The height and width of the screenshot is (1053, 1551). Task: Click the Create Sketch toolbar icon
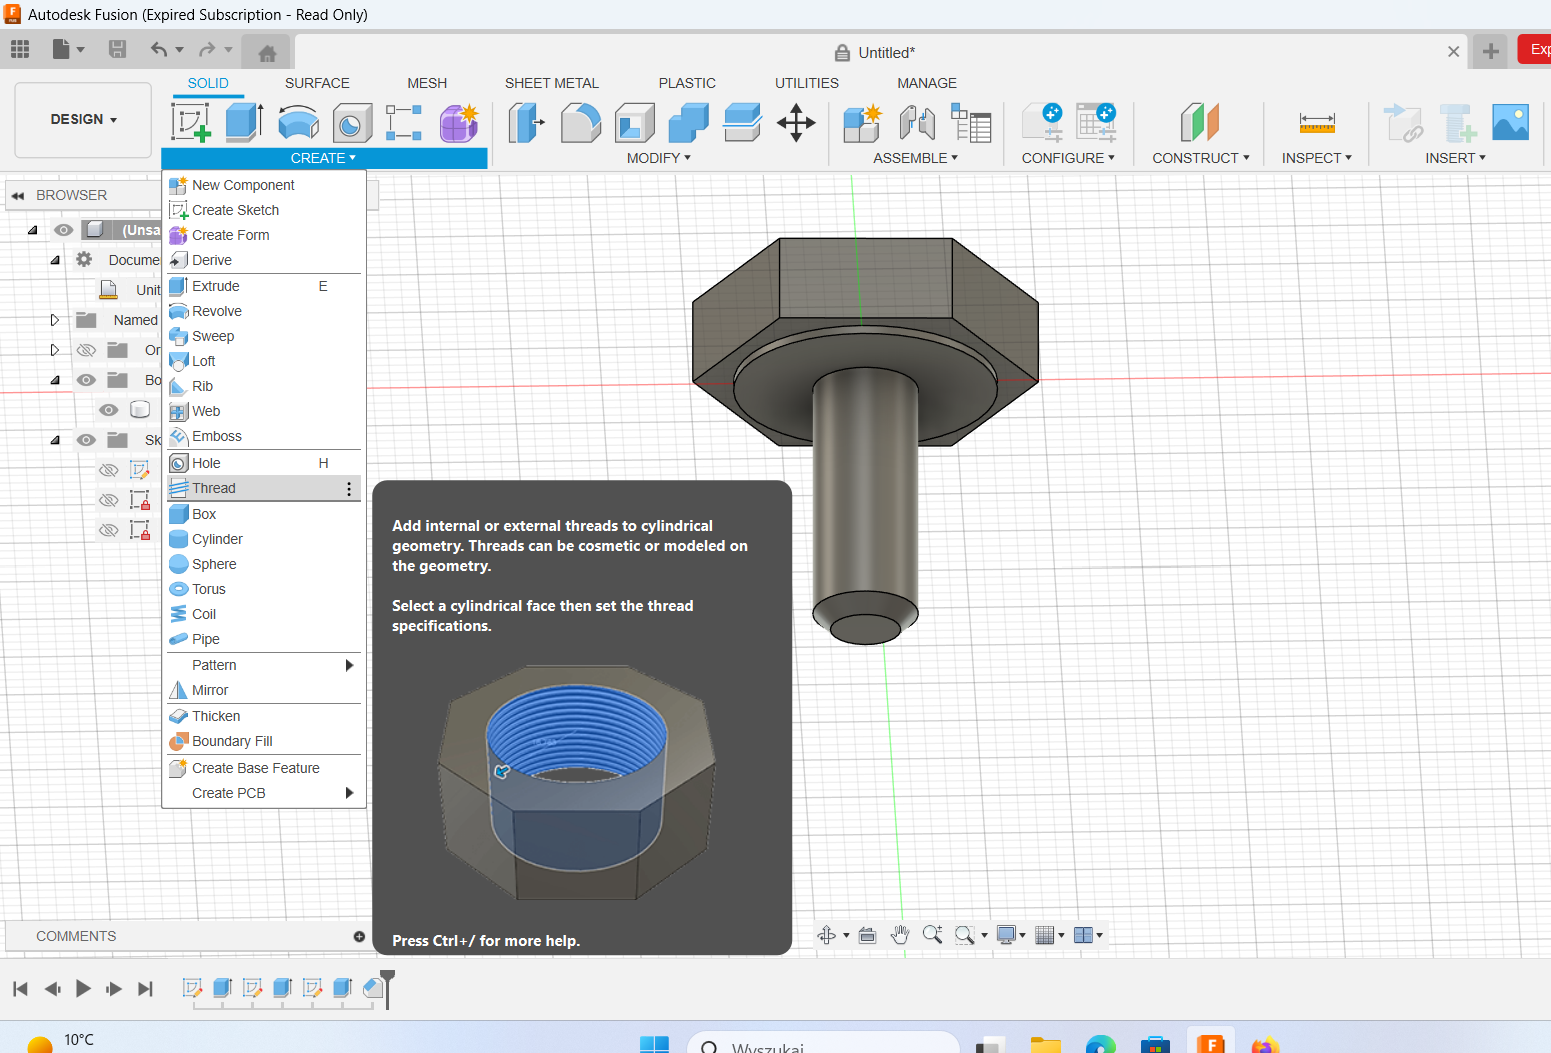[x=191, y=123]
